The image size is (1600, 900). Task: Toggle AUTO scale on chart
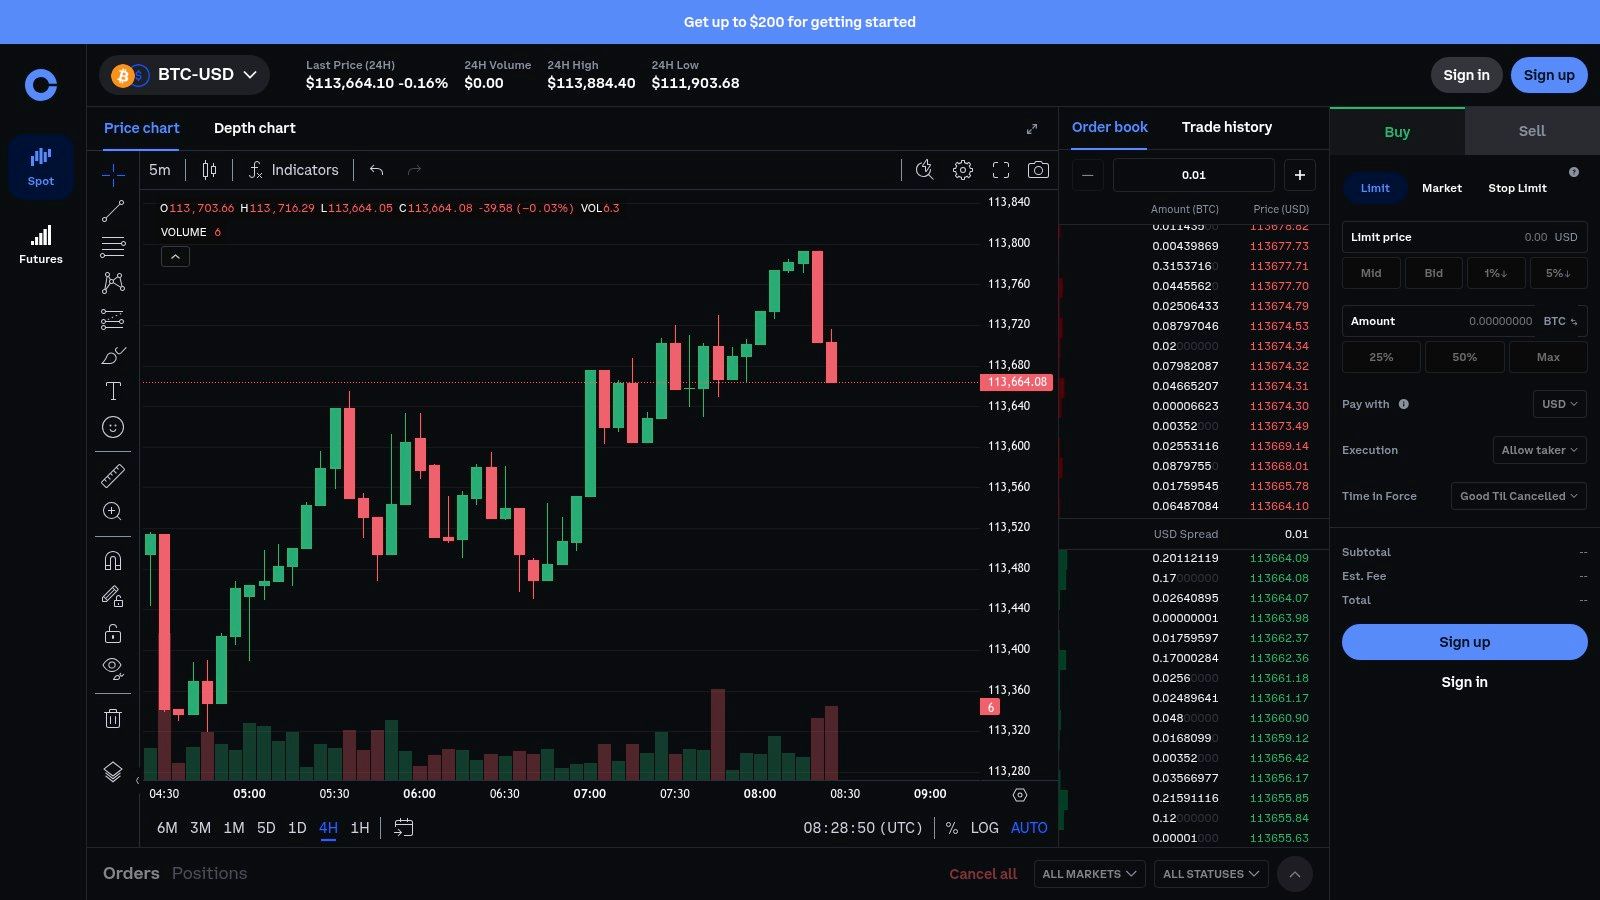(x=1029, y=828)
